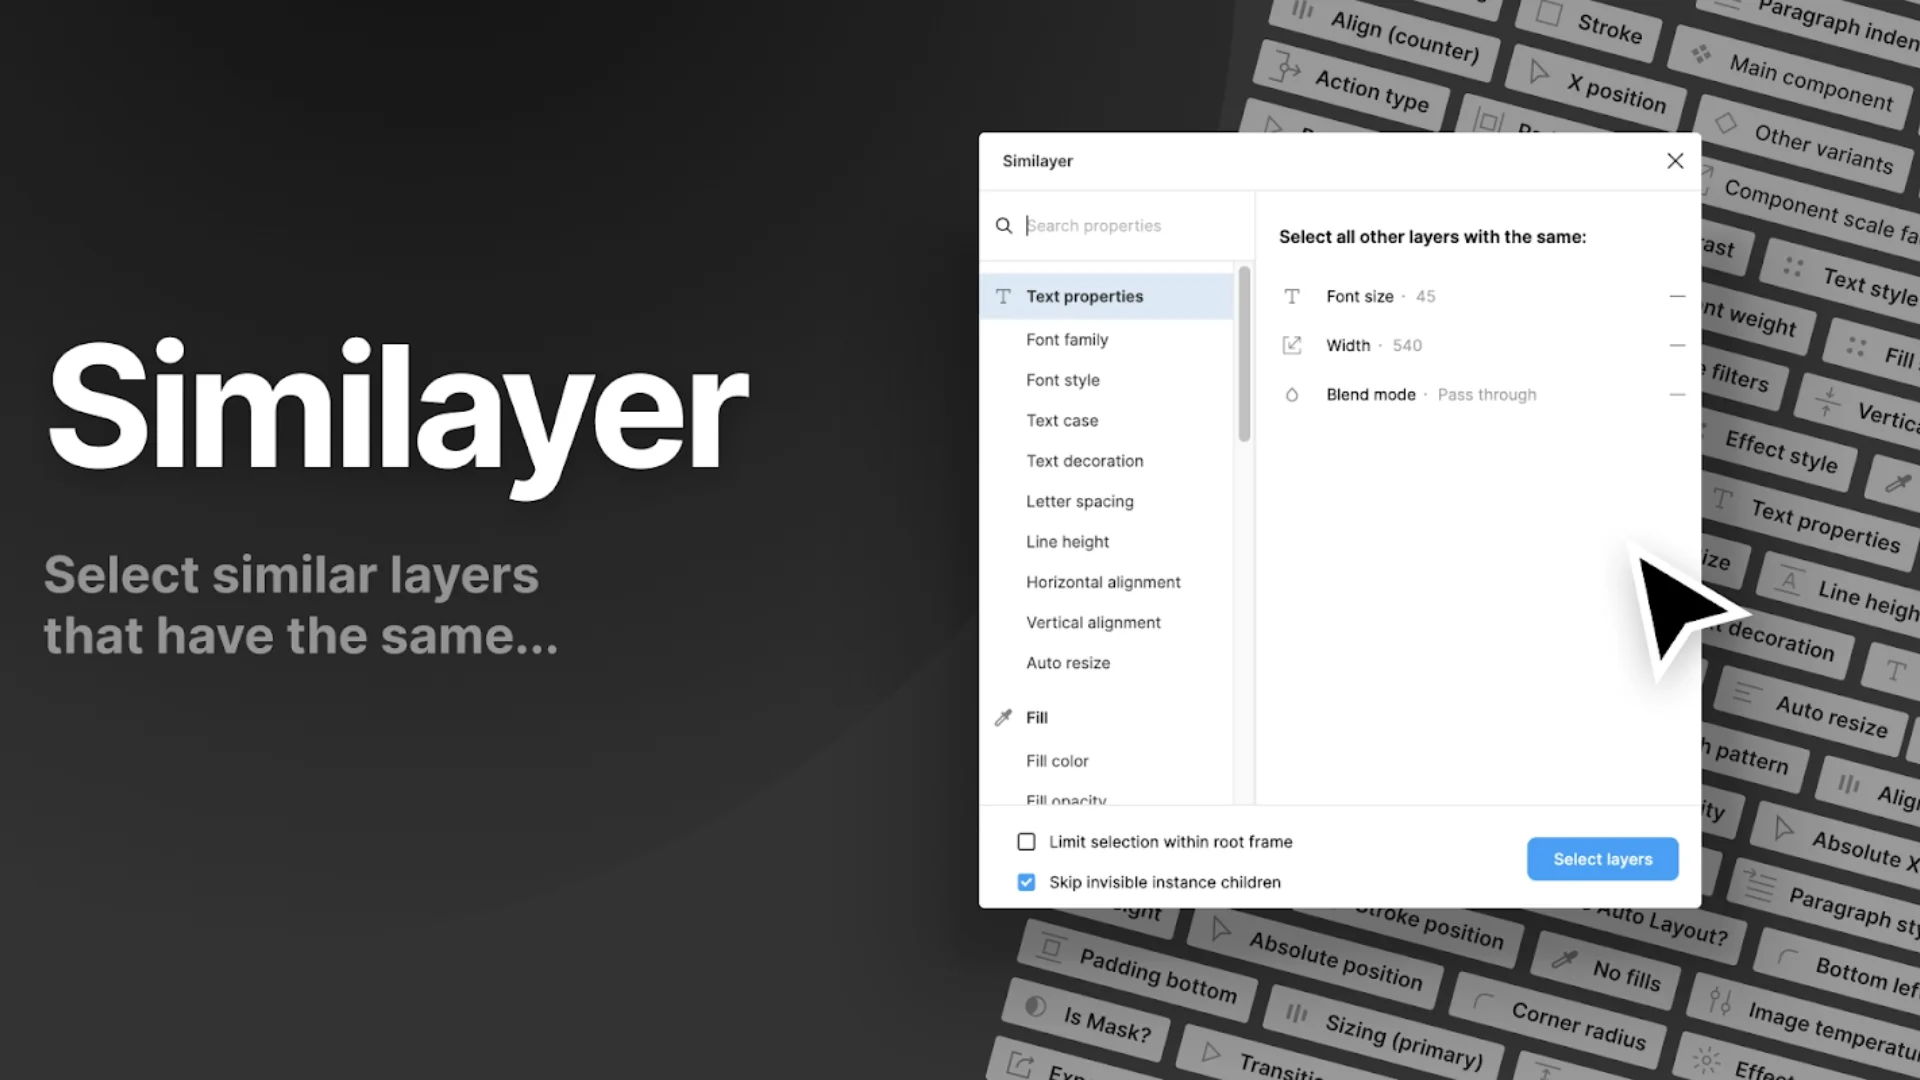1920x1080 pixels.
Task: Choose Font family property
Action: (1067, 340)
